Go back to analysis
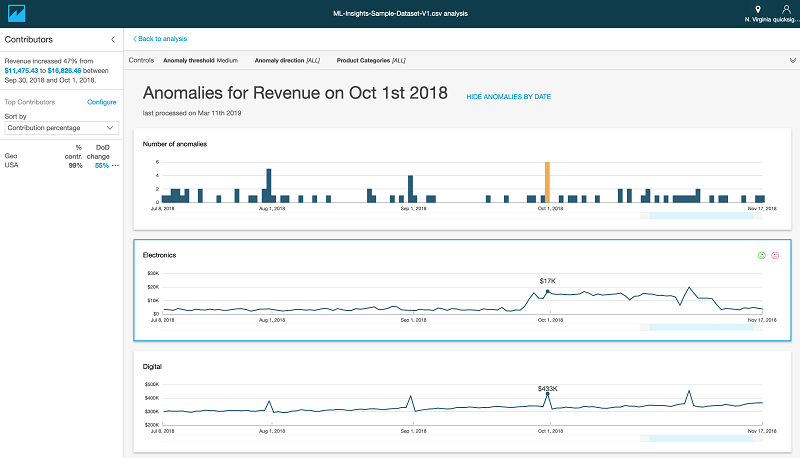 coord(161,39)
